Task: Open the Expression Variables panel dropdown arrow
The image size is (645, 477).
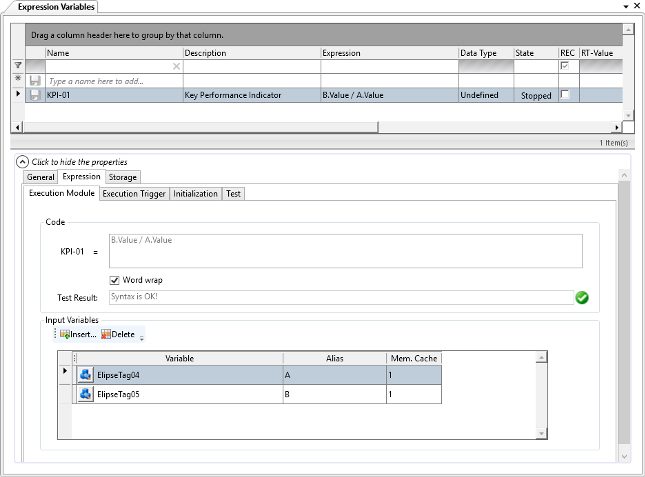Action: pos(626,6)
